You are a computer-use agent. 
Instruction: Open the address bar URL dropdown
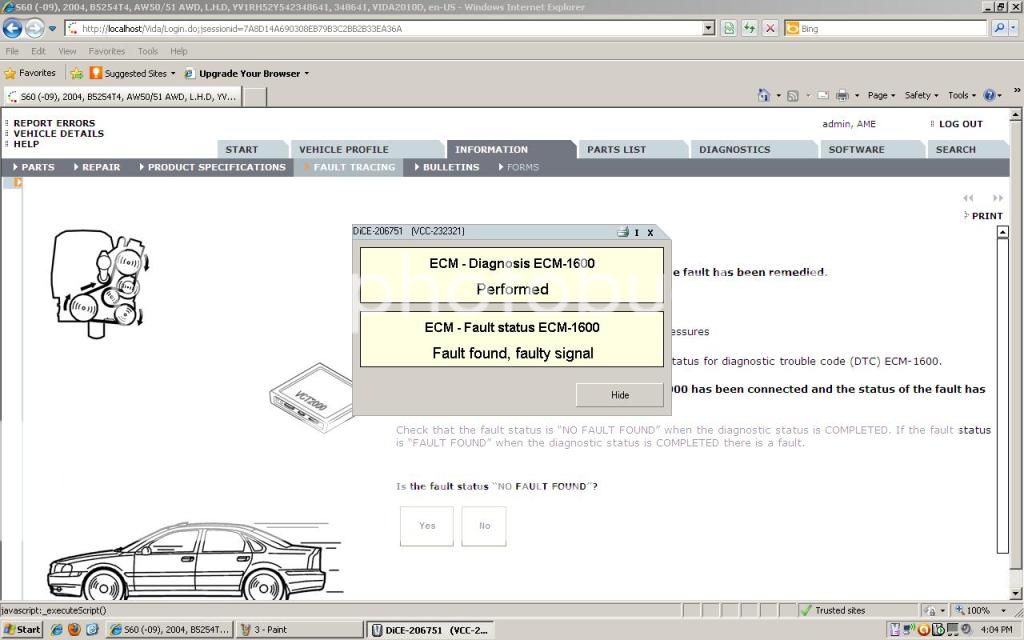click(x=709, y=29)
